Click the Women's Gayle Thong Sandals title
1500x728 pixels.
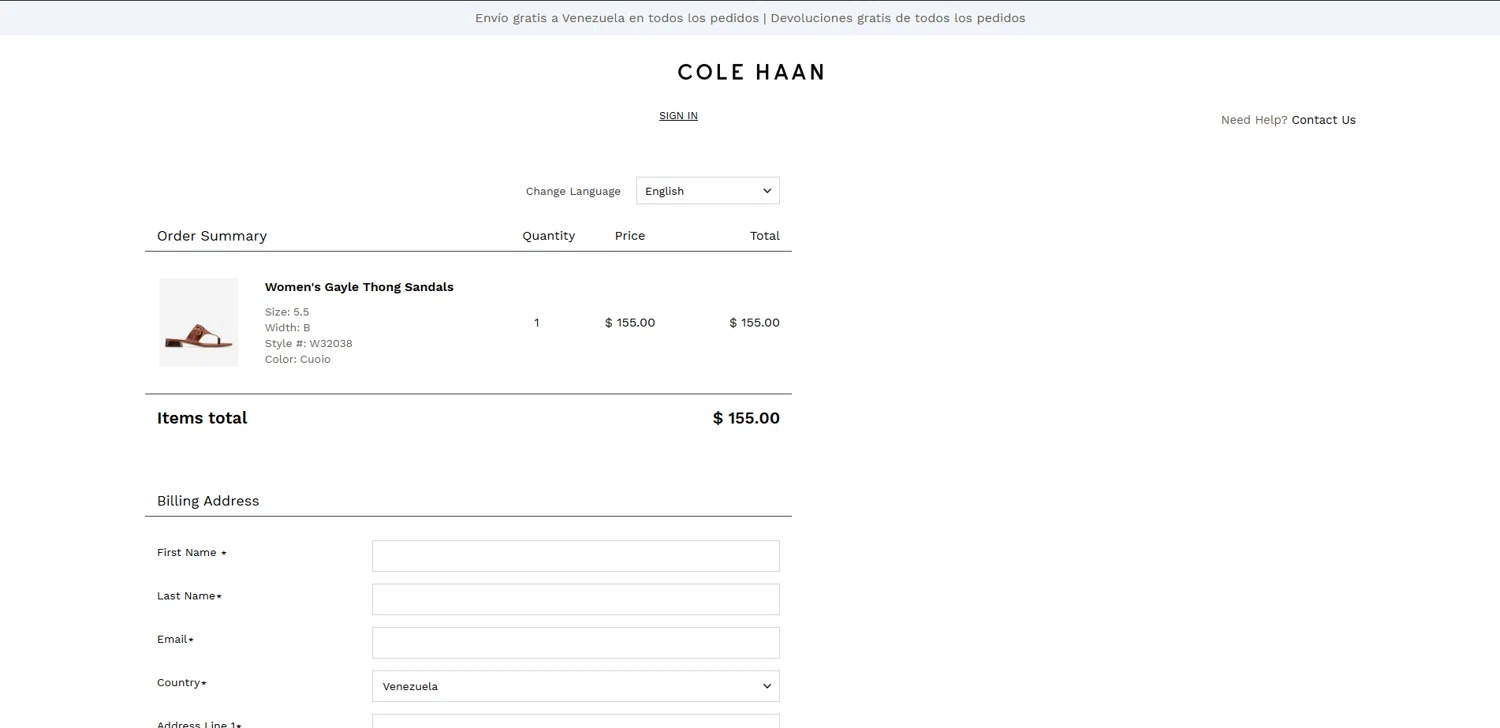click(359, 287)
